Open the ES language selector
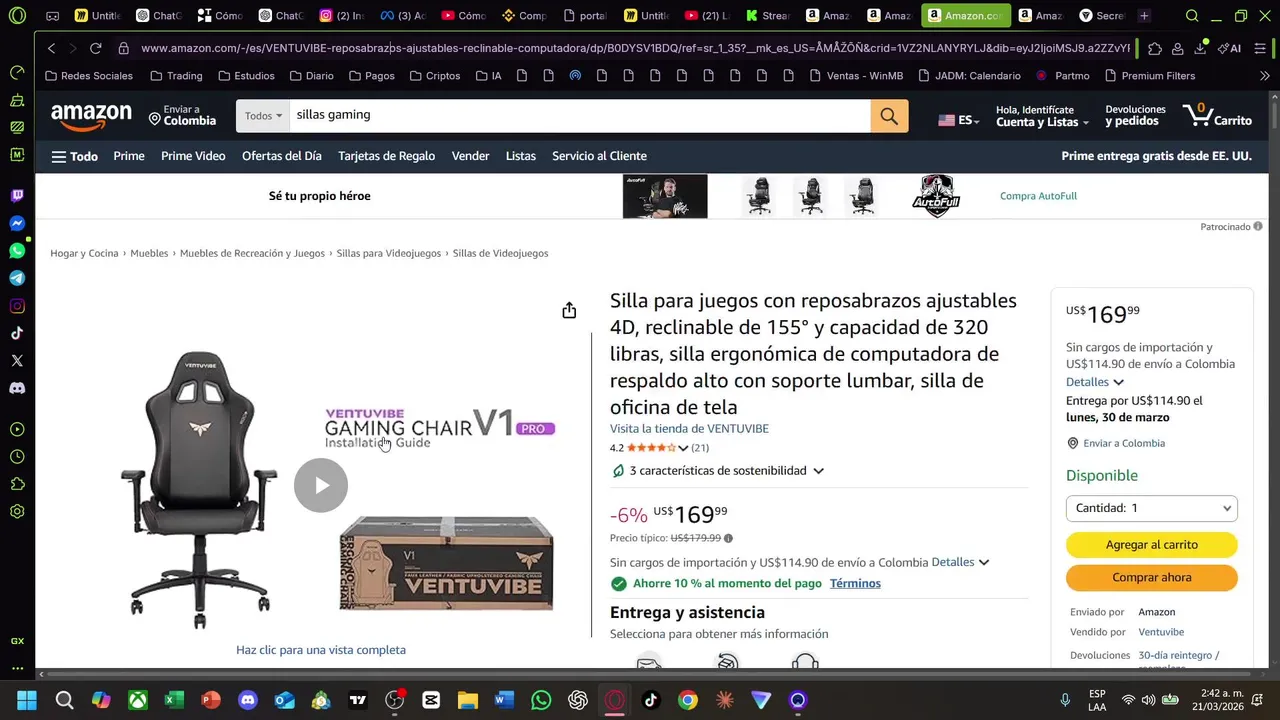This screenshot has width=1280, height=720. point(957,119)
